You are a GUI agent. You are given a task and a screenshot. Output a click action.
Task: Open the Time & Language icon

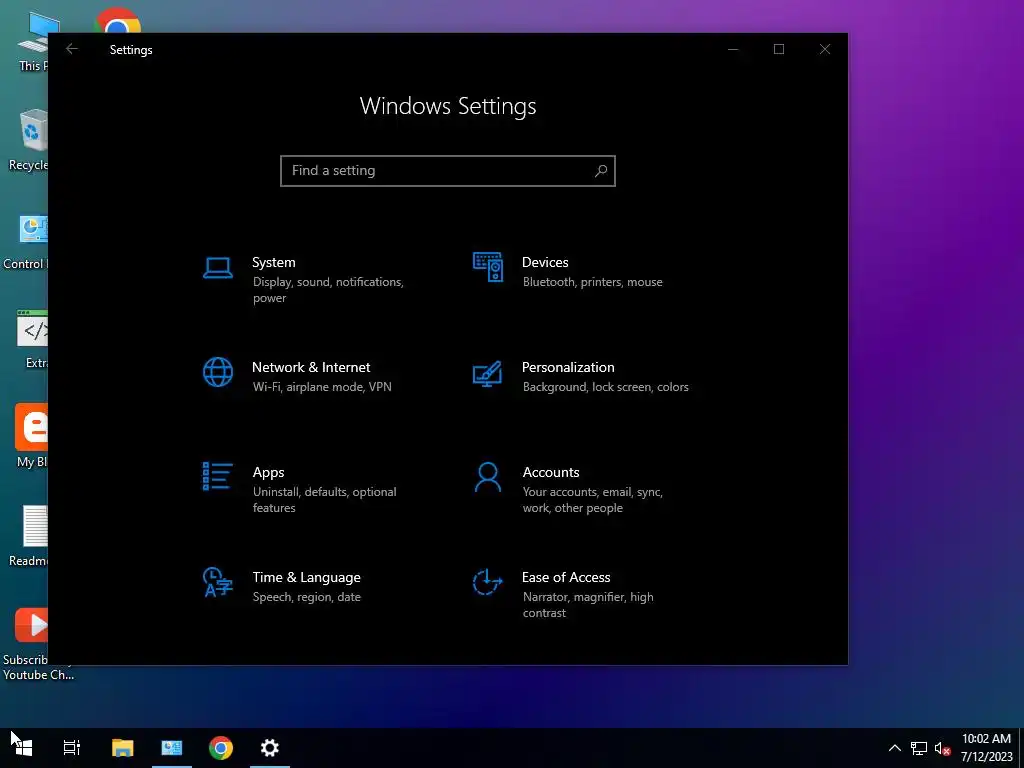point(217,582)
